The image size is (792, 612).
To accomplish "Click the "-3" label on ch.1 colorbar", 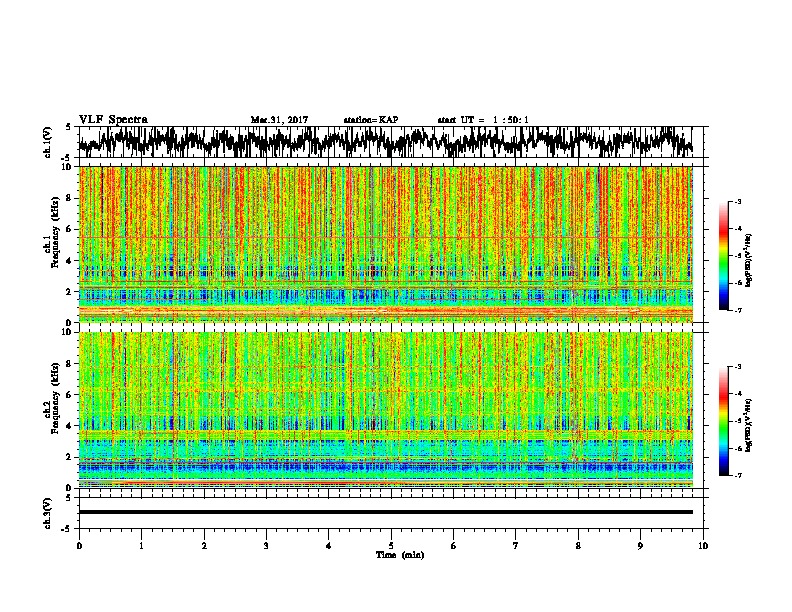I will click(738, 202).
